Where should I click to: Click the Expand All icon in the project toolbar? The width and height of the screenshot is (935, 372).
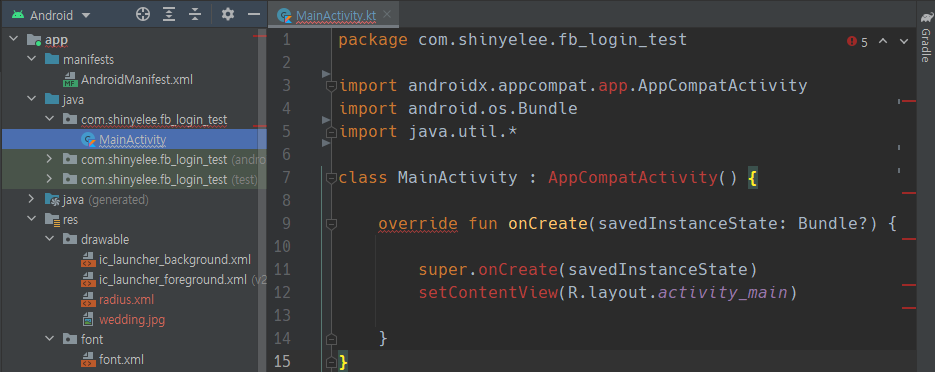point(169,15)
